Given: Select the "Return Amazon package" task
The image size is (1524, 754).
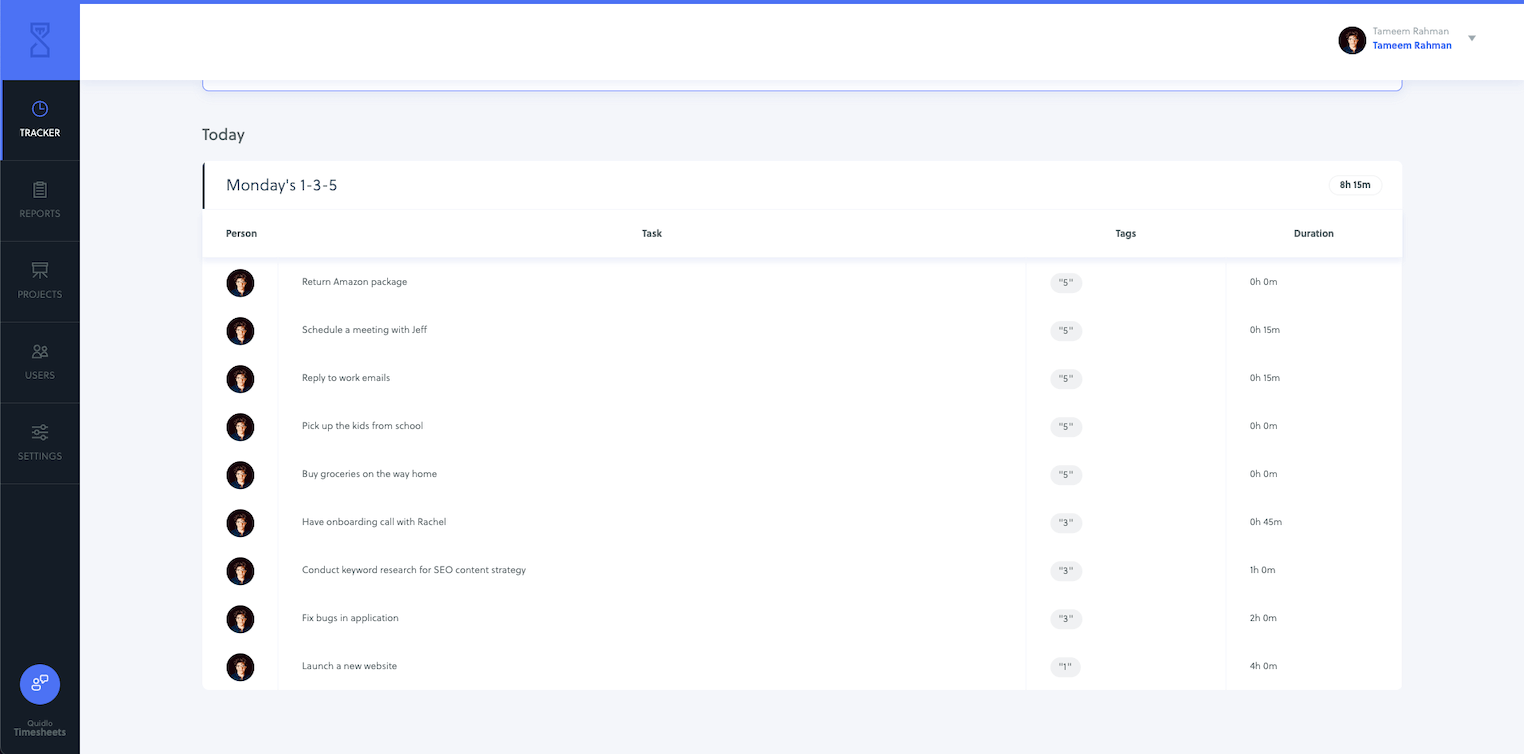Looking at the screenshot, I should (354, 282).
